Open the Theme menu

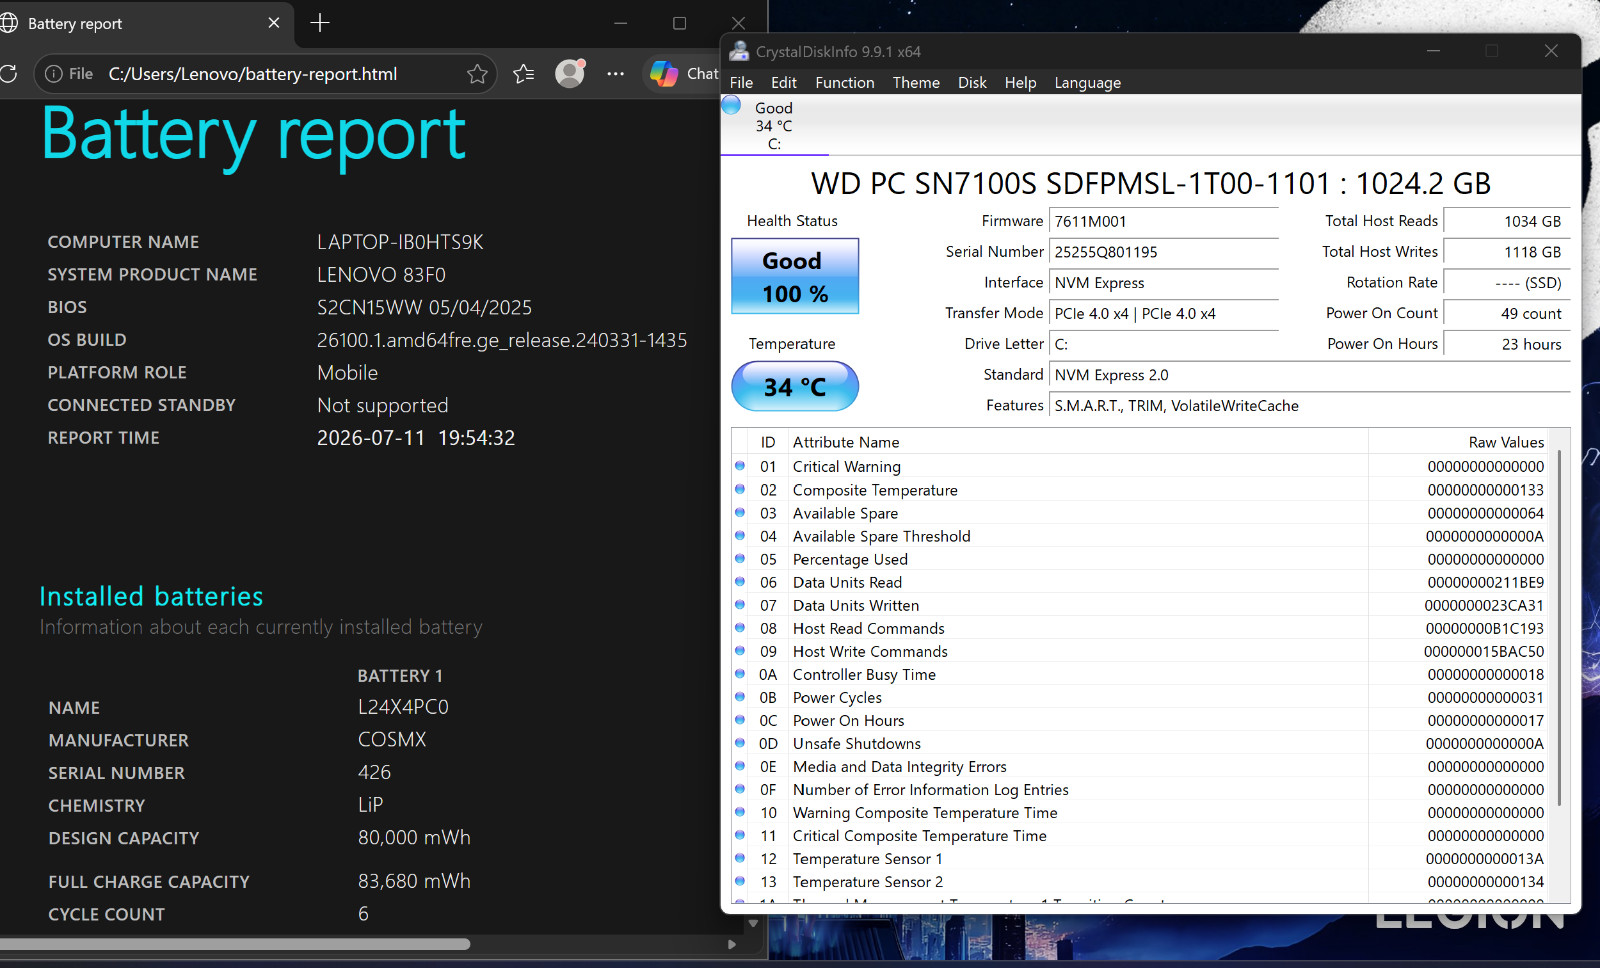pos(916,83)
